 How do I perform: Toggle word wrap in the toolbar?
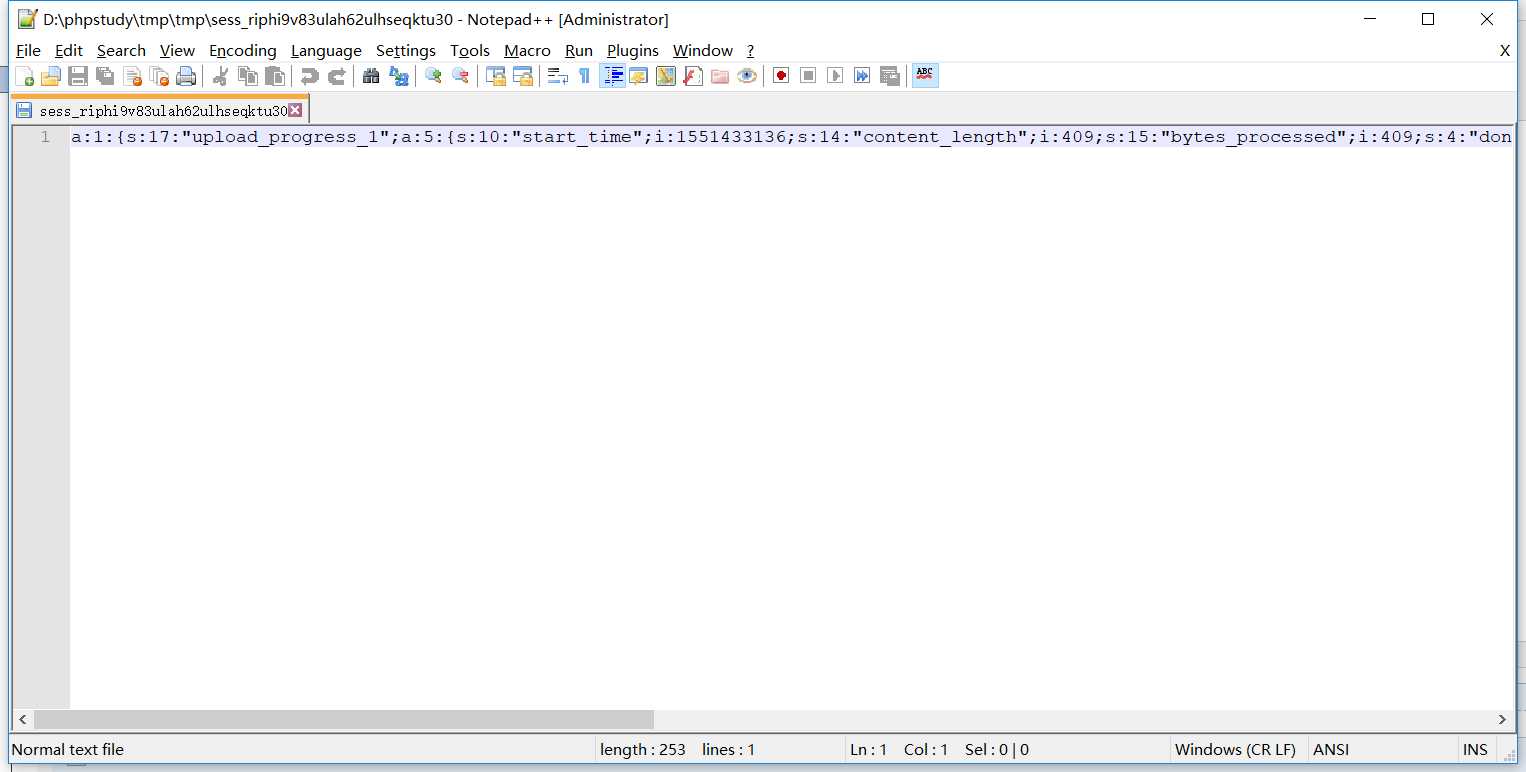557,76
